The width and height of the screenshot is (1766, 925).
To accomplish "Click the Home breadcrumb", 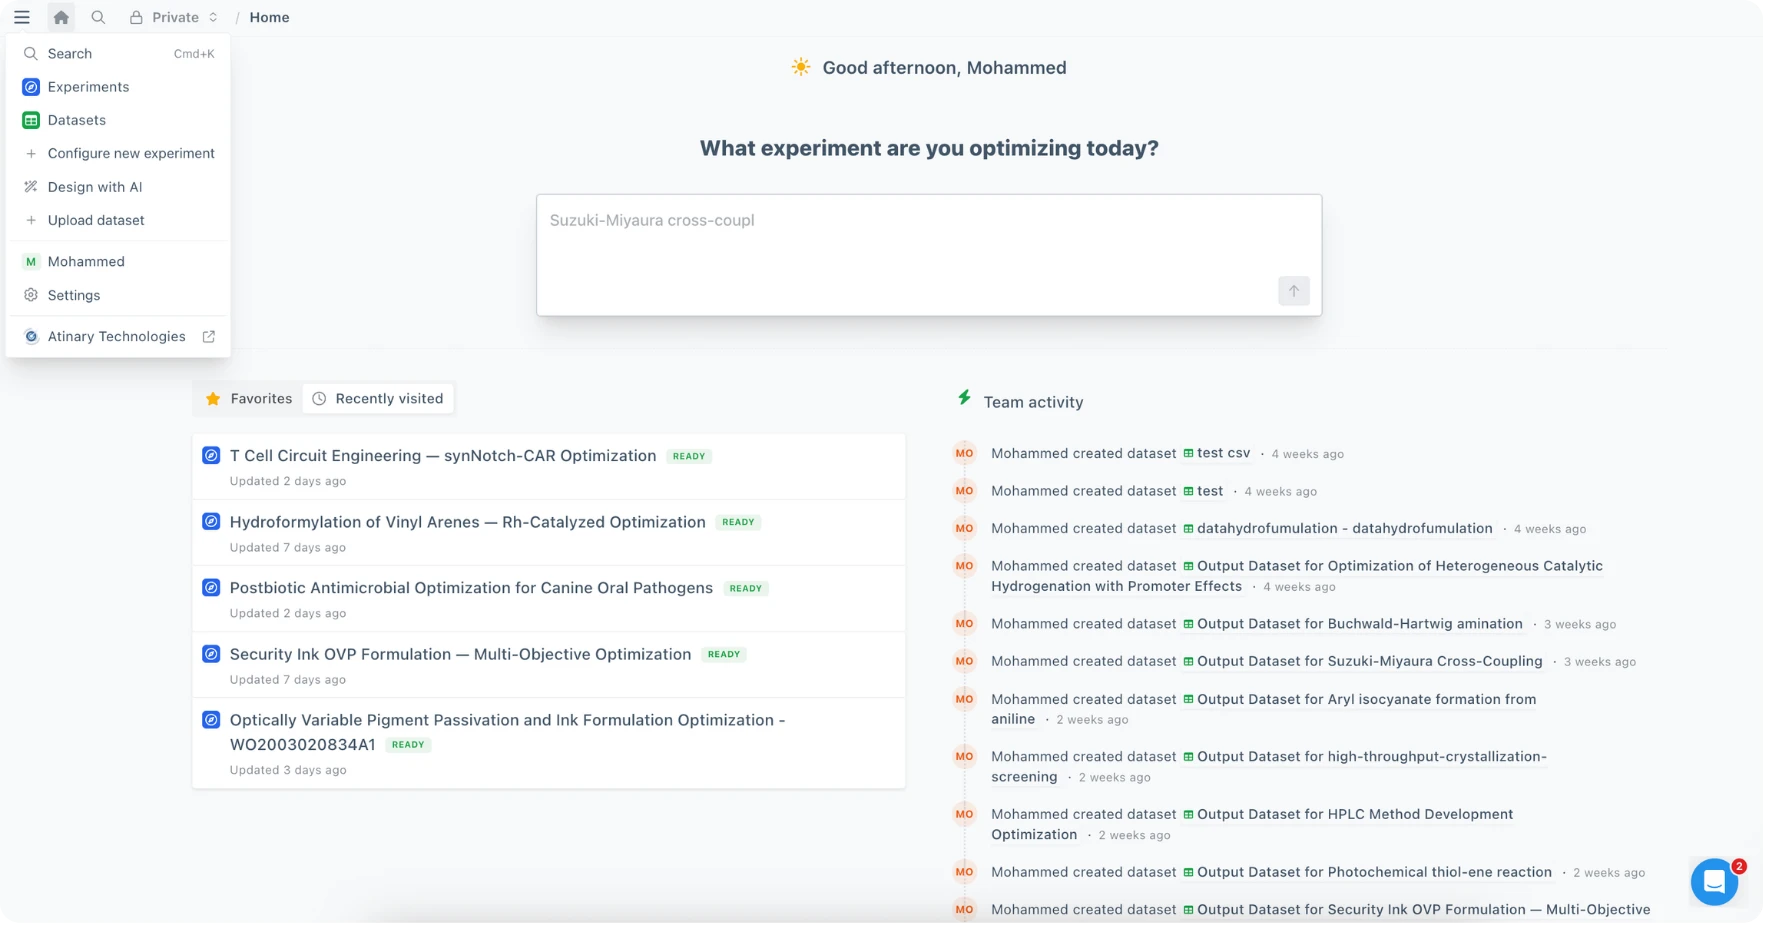I will 269,17.
